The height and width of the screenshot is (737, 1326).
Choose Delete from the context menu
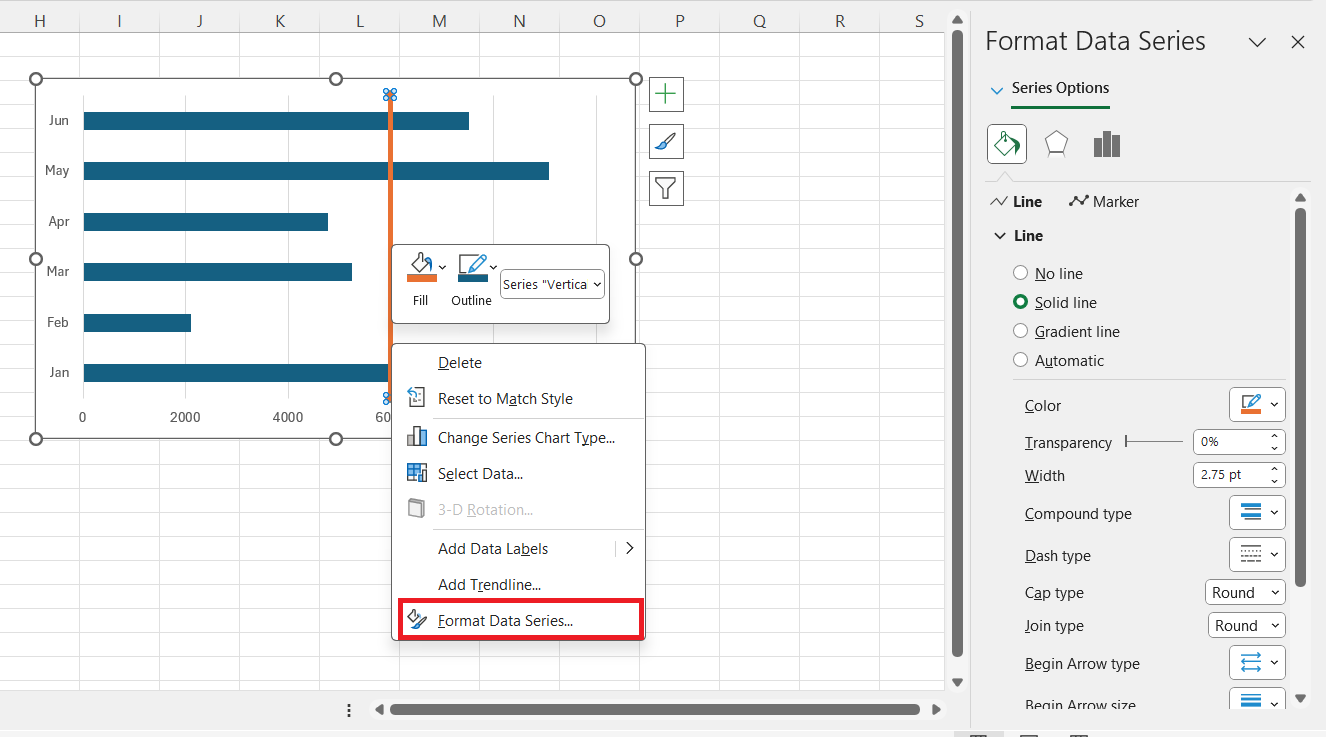460,363
